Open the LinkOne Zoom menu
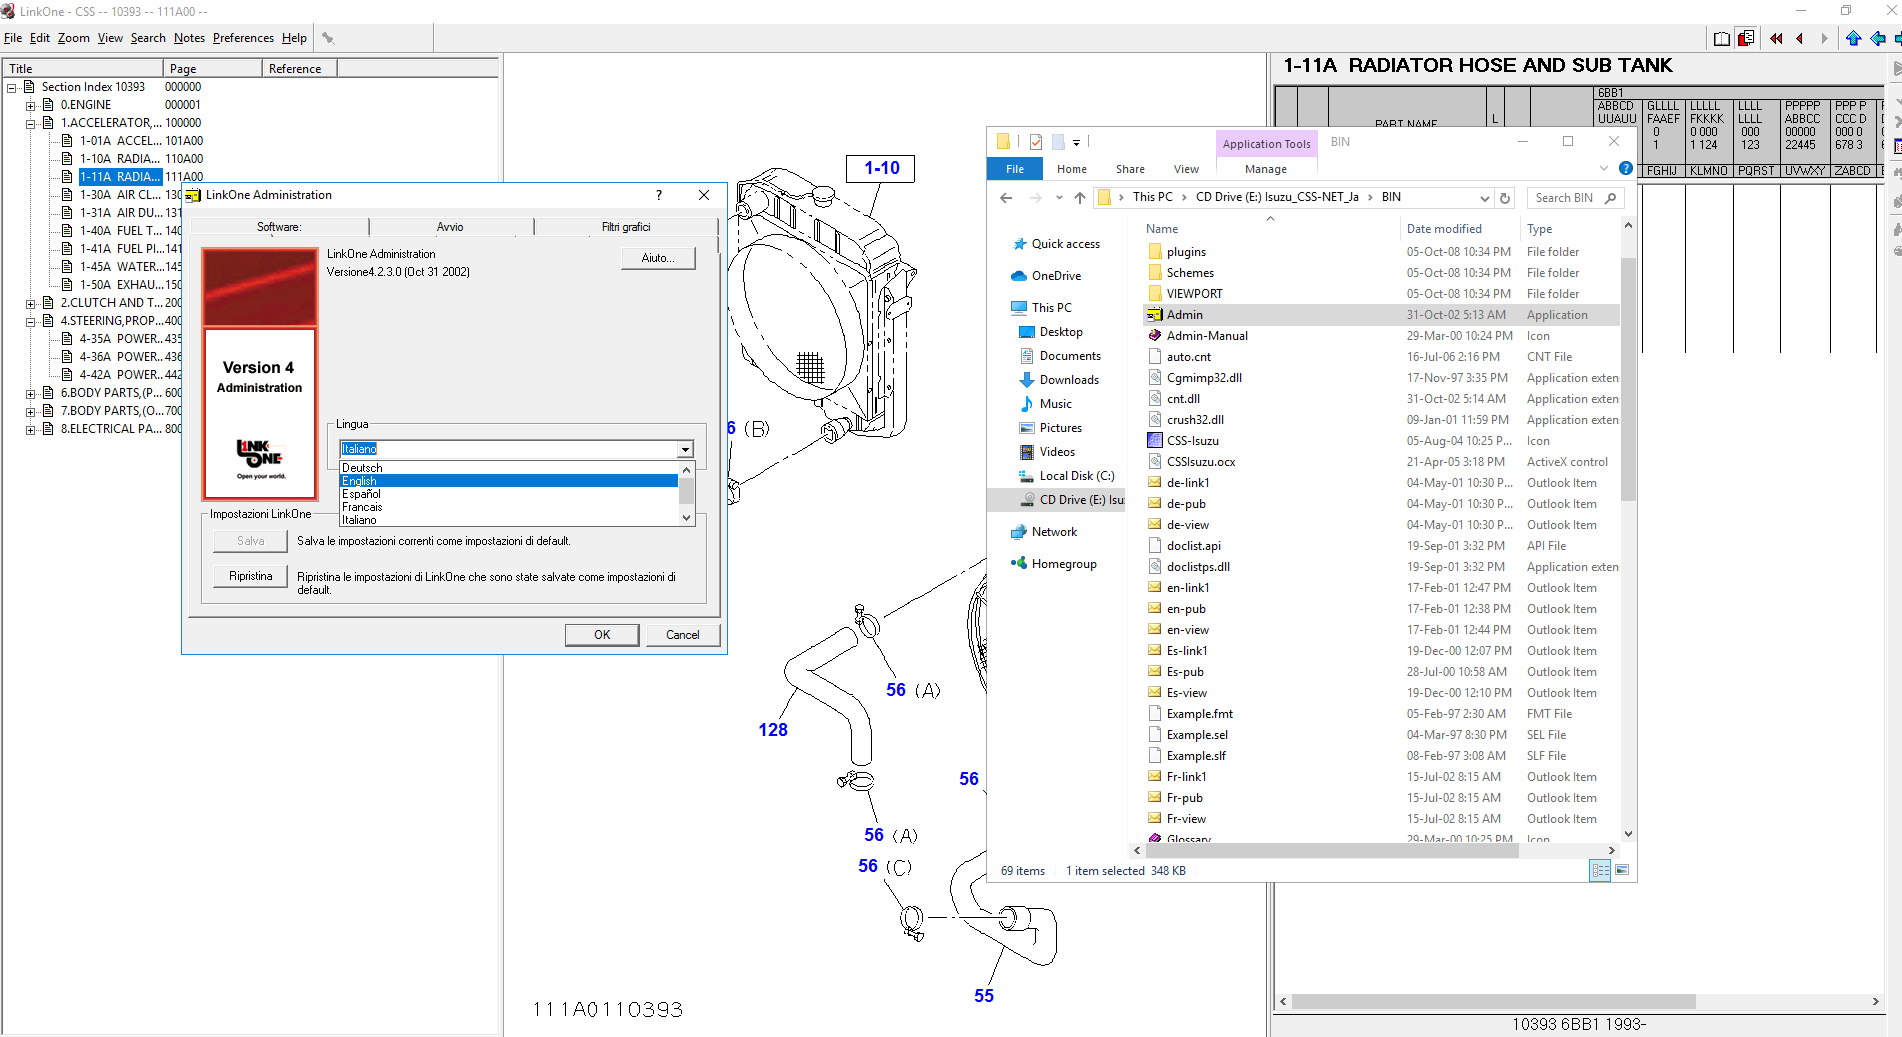1902x1037 pixels. click(73, 38)
